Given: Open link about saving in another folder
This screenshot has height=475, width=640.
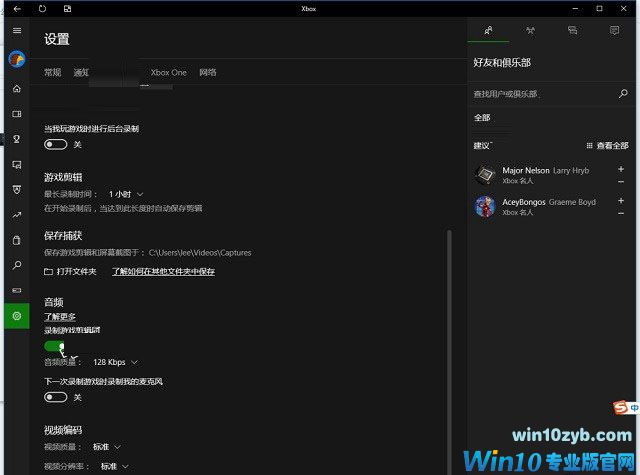Looking at the screenshot, I should [x=163, y=271].
